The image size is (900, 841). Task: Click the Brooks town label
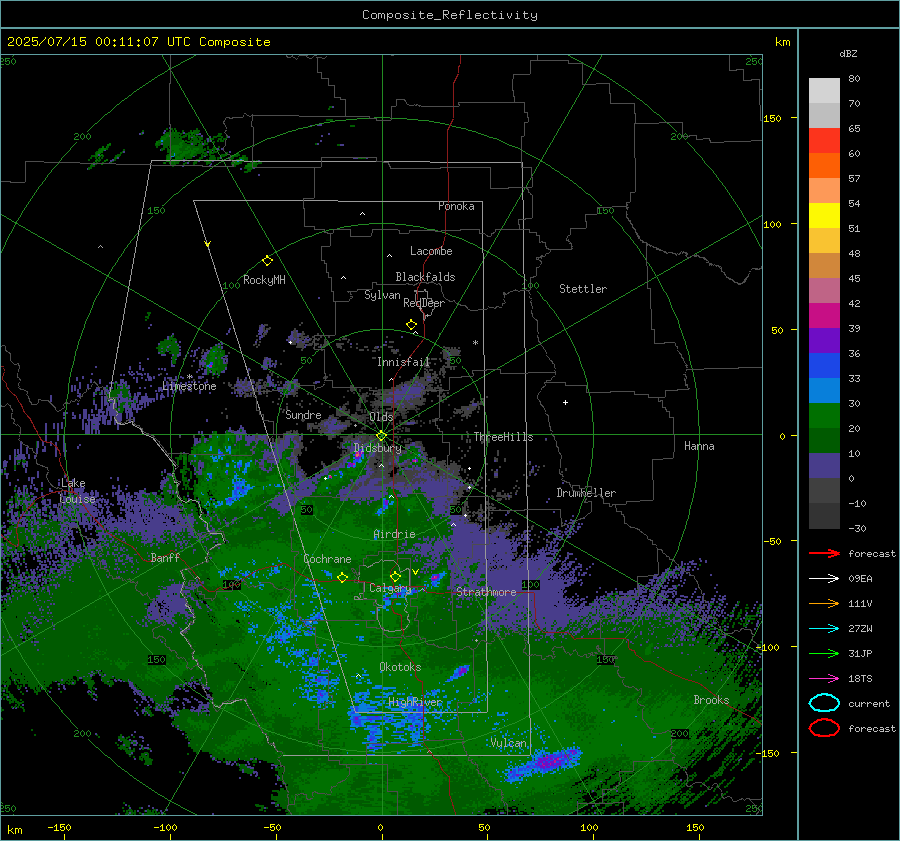[x=711, y=700]
